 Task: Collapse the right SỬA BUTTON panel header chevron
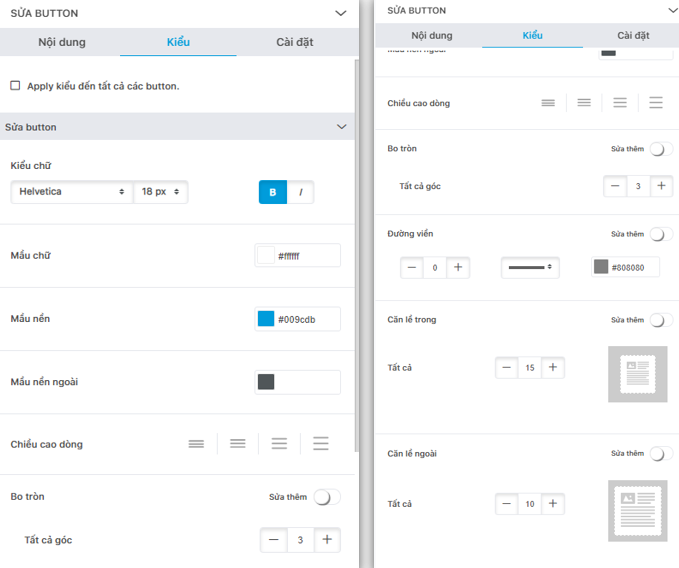pos(673,10)
